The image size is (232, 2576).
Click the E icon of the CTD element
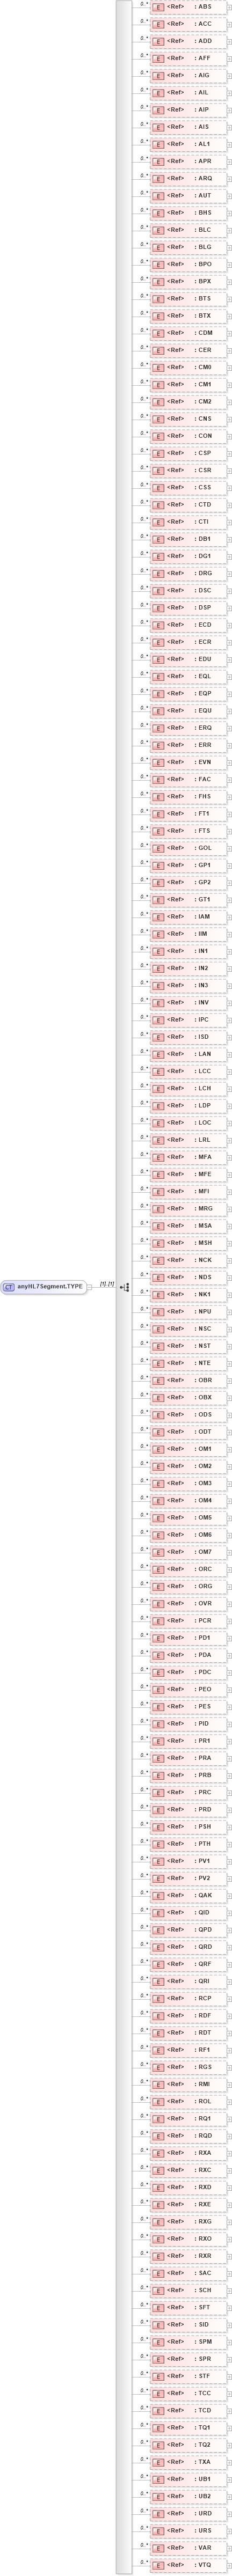[x=158, y=505]
